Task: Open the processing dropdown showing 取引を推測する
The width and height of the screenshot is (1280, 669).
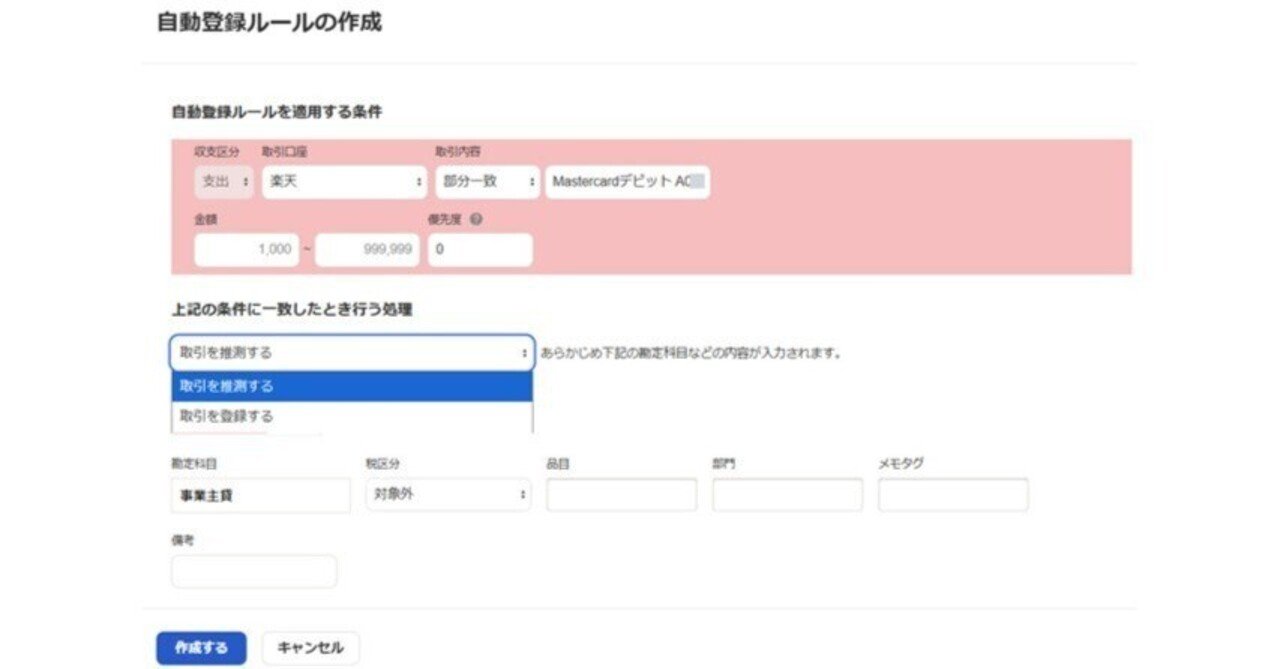Action: click(352, 352)
